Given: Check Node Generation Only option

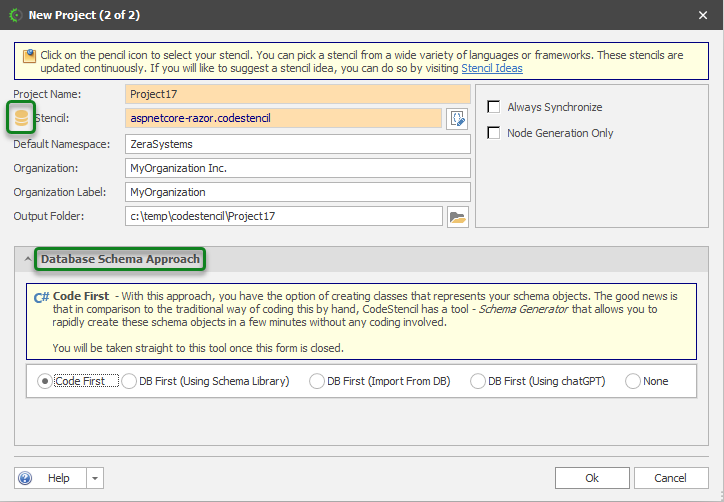Looking at the screenshot, I should [x=494, y=133].
